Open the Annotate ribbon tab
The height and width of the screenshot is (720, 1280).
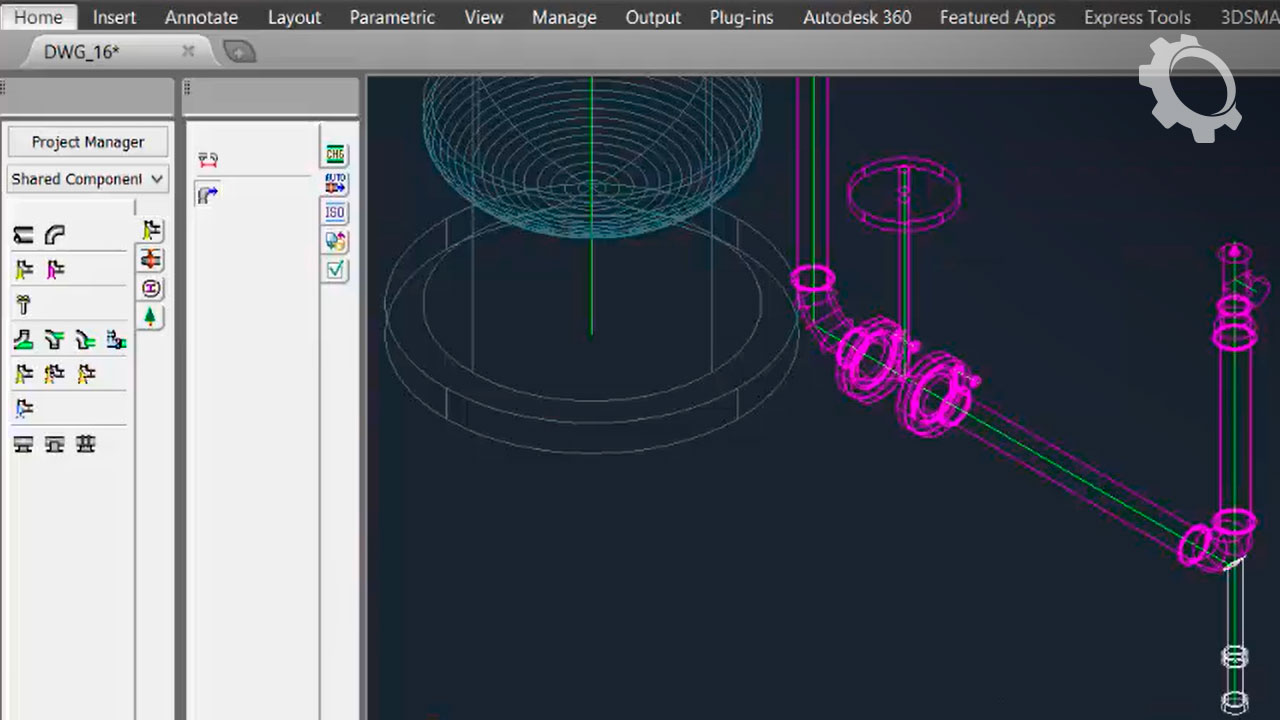(x=201, y=17)
